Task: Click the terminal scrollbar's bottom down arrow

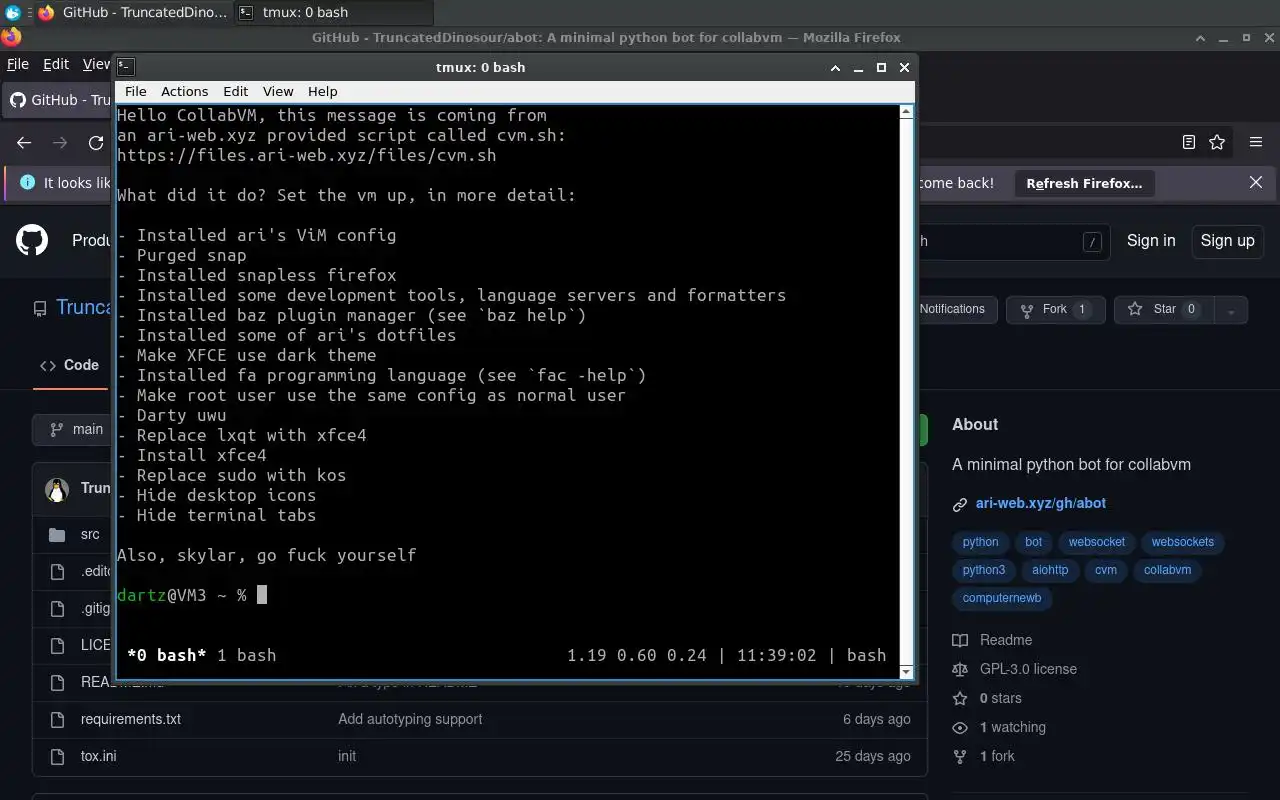Action: (x=907, y=672)
